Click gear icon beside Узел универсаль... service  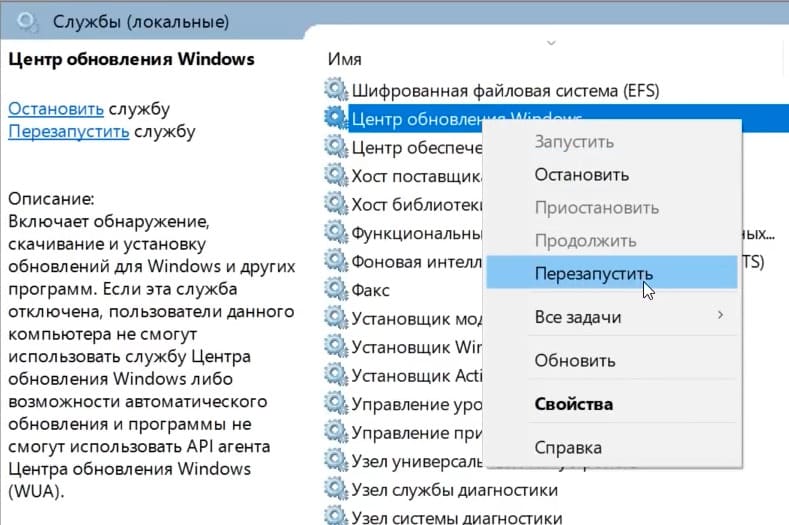(336, 461)
